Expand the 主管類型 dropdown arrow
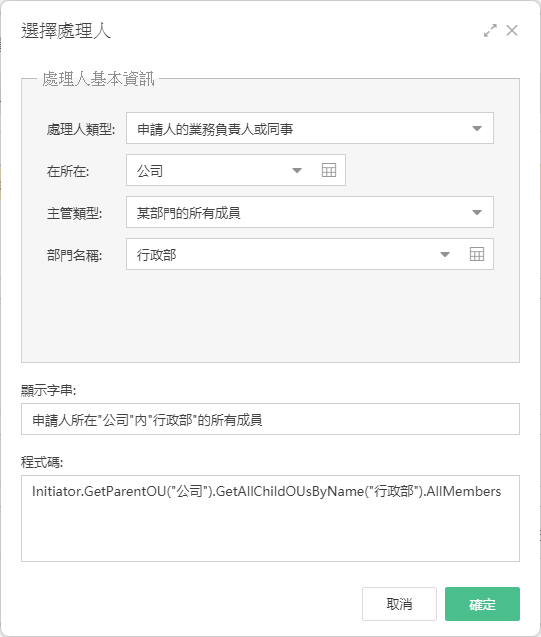The width and height of the screenshot is (541, 637). (x=477, y=212)
